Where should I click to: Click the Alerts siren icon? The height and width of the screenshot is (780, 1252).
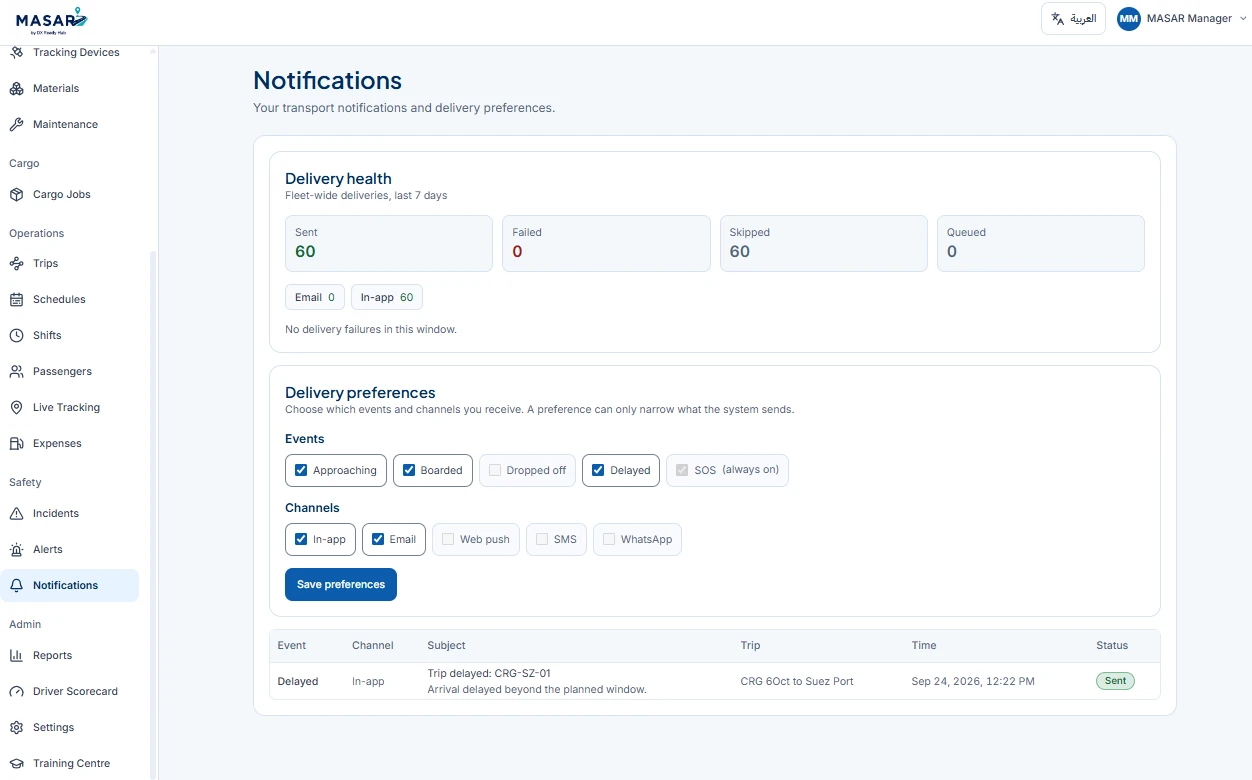click(16, 549)
